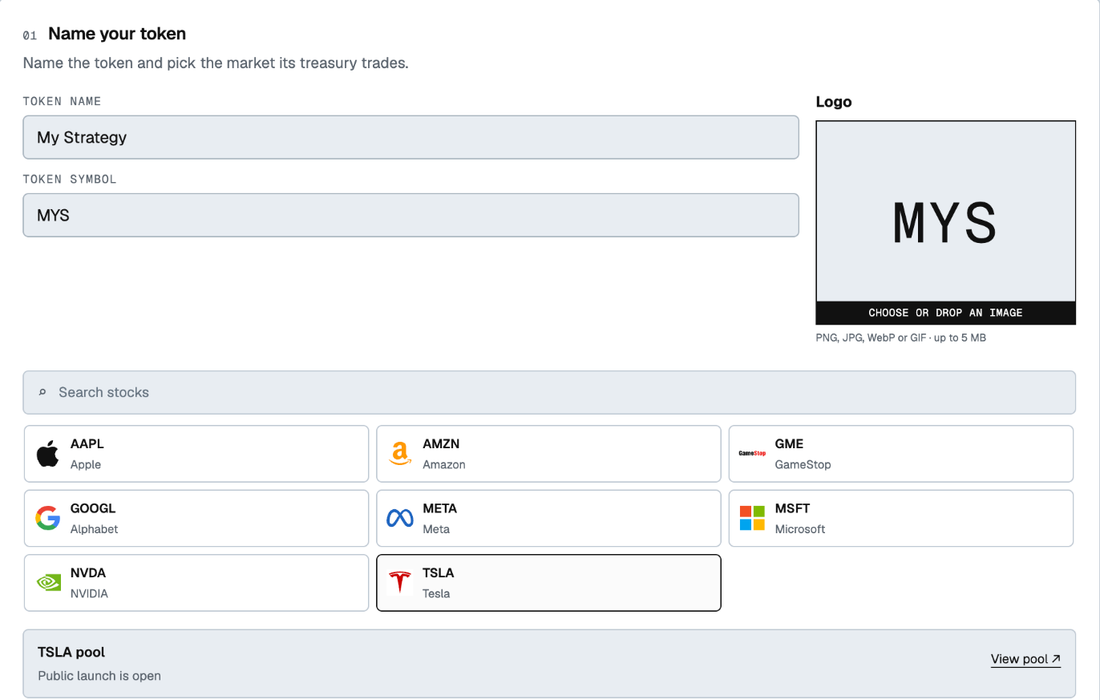The height and width of the screenshot is (700, 1100).
Task: Click the selected TSLA ticker text
Action: click(x=438, y=573)
